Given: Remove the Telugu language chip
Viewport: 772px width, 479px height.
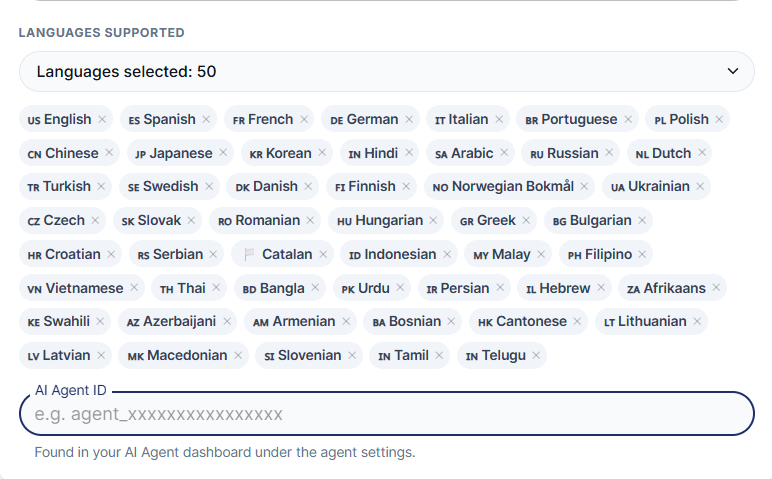Looking at the screenshot, I should (x=536, y=355).
